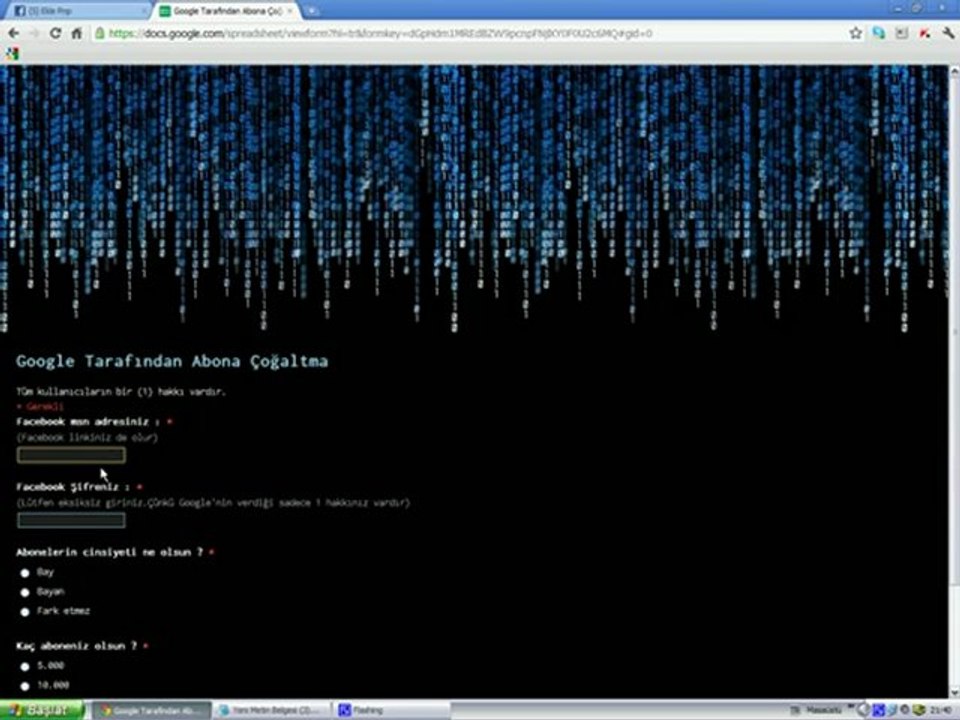Open the Başlat start button
Screen dimensions: 960x720
43,710
